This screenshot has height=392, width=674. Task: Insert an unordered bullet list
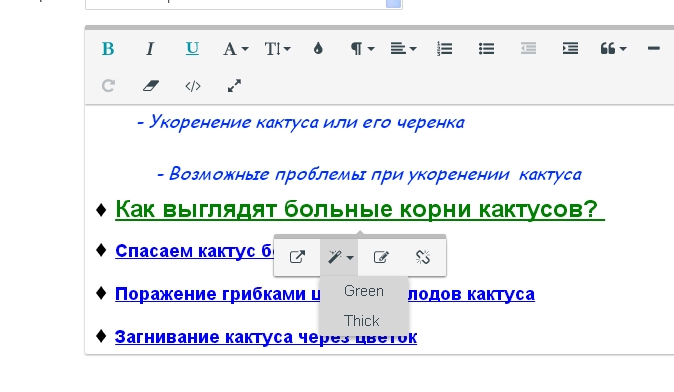pos(486,49)
